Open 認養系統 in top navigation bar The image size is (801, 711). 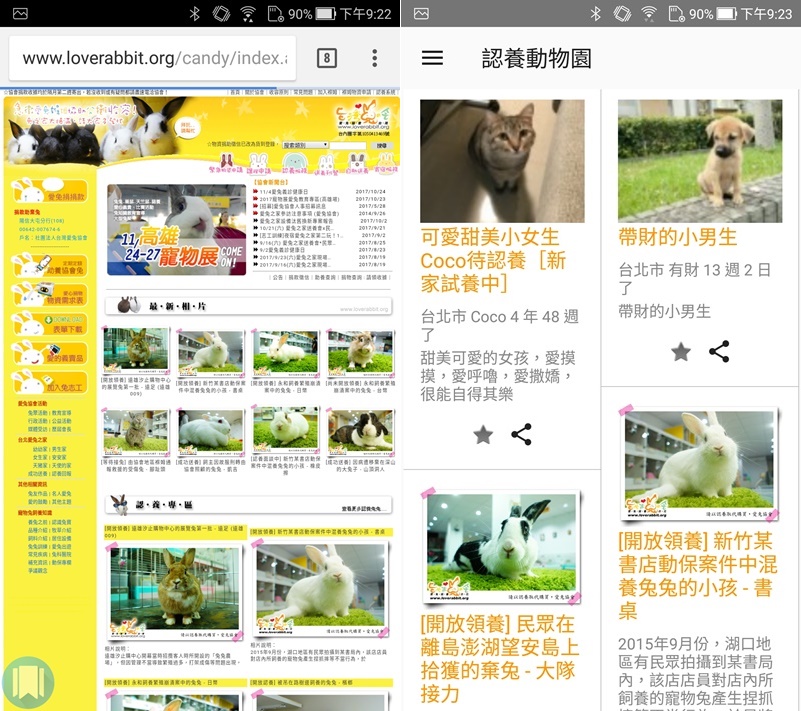pos(386,92)
